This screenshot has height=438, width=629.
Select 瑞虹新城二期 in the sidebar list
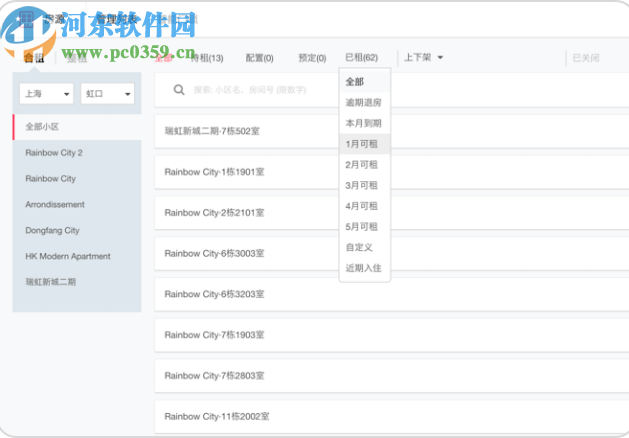(77, 282)
